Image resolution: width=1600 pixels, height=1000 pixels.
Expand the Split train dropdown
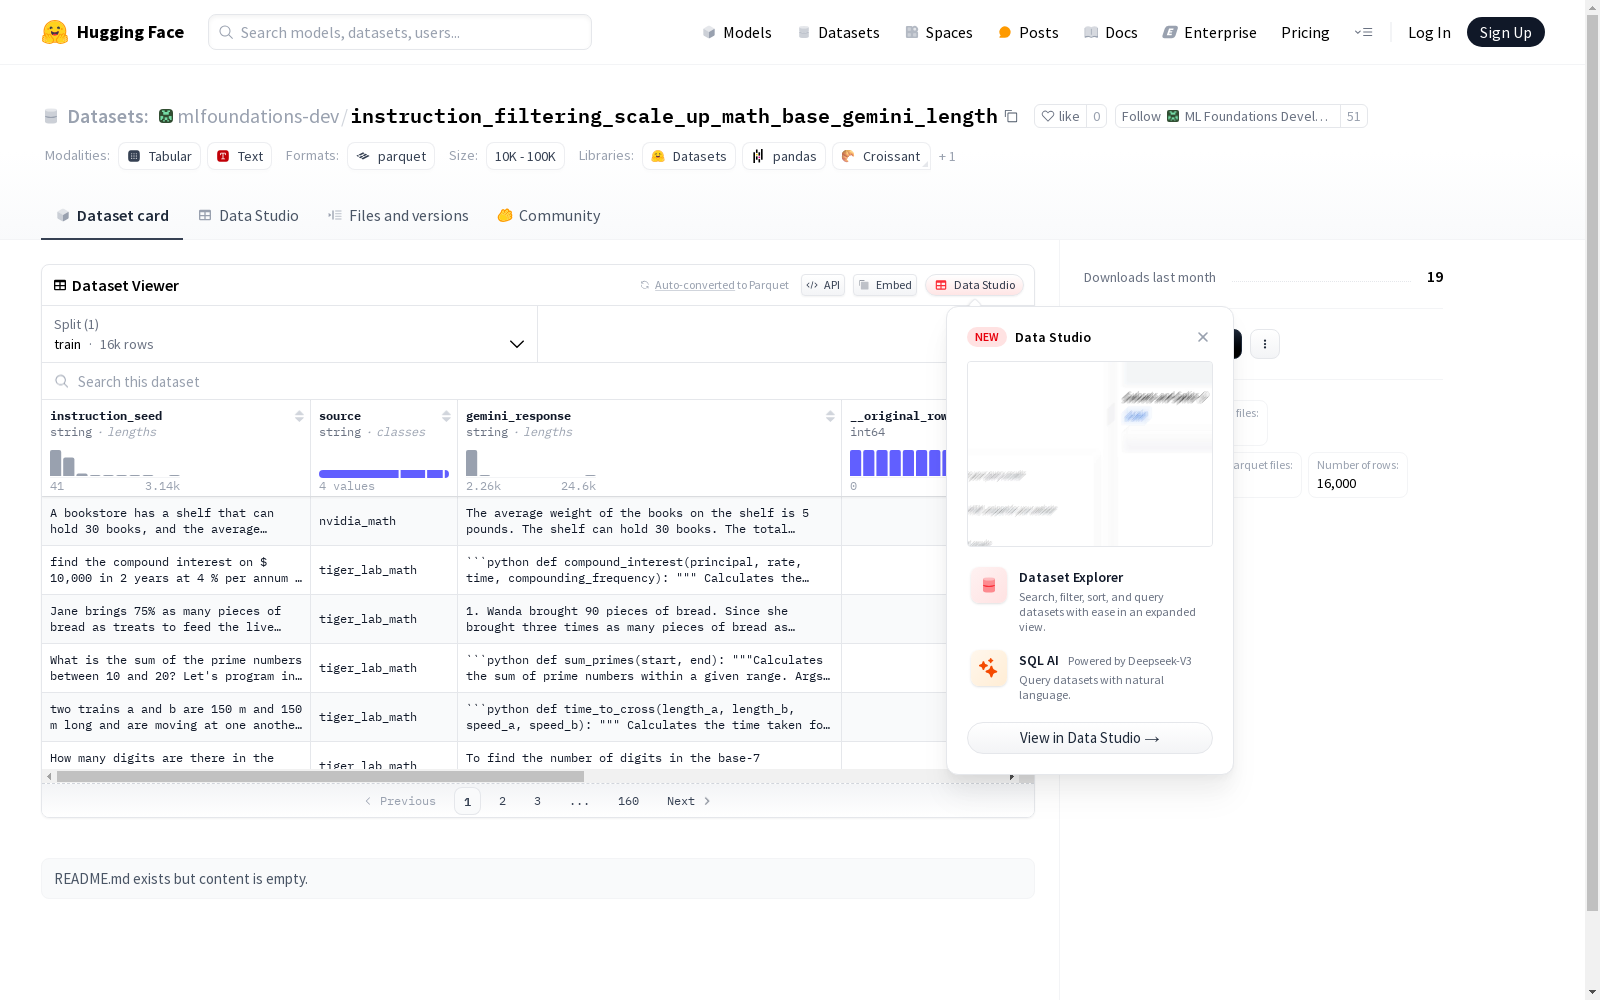tap(289, 334)
